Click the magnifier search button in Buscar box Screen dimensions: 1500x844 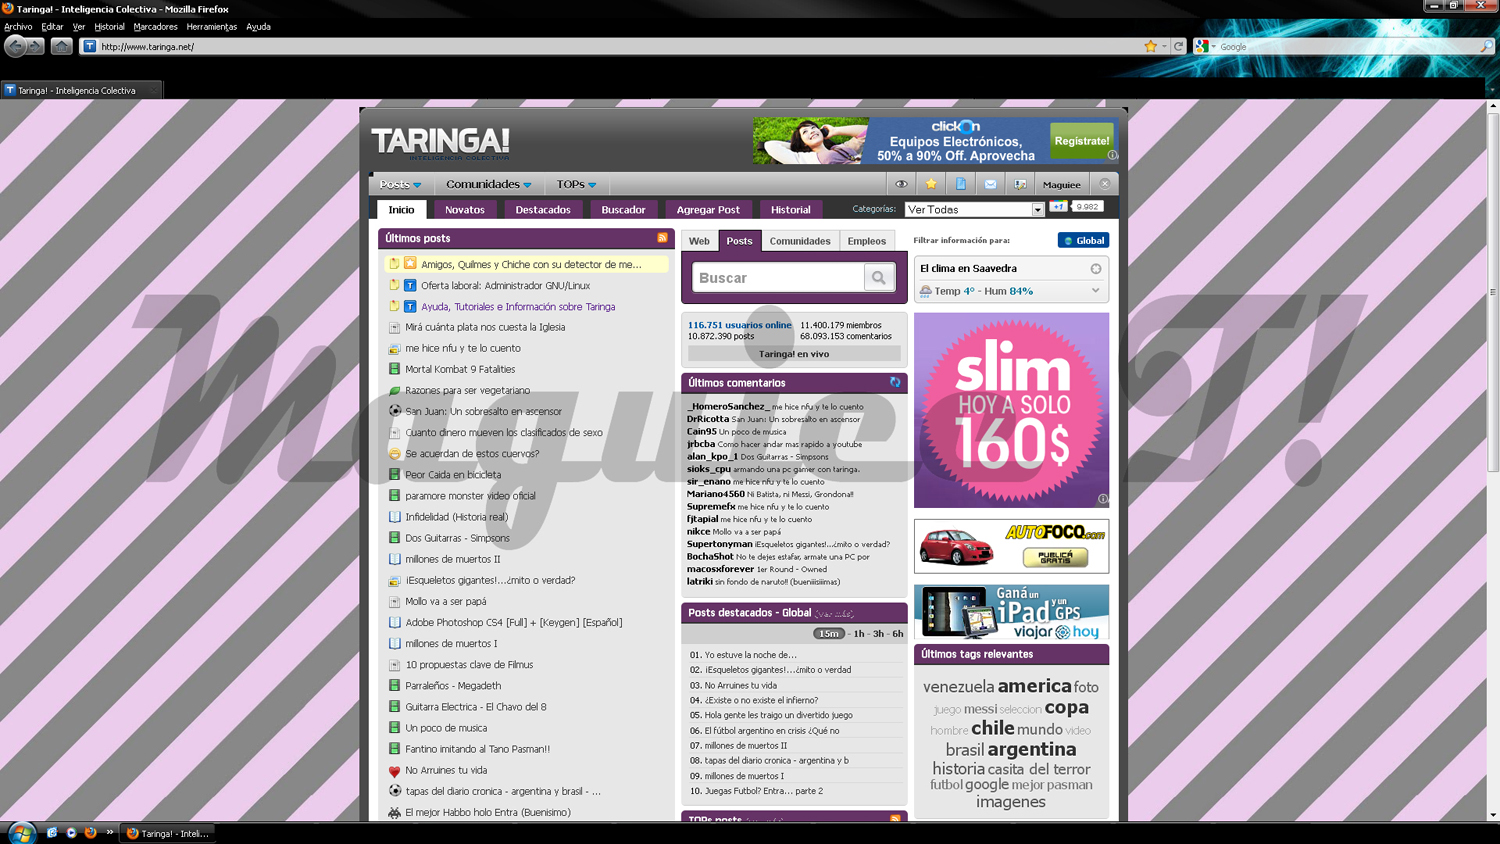(879, 277)
